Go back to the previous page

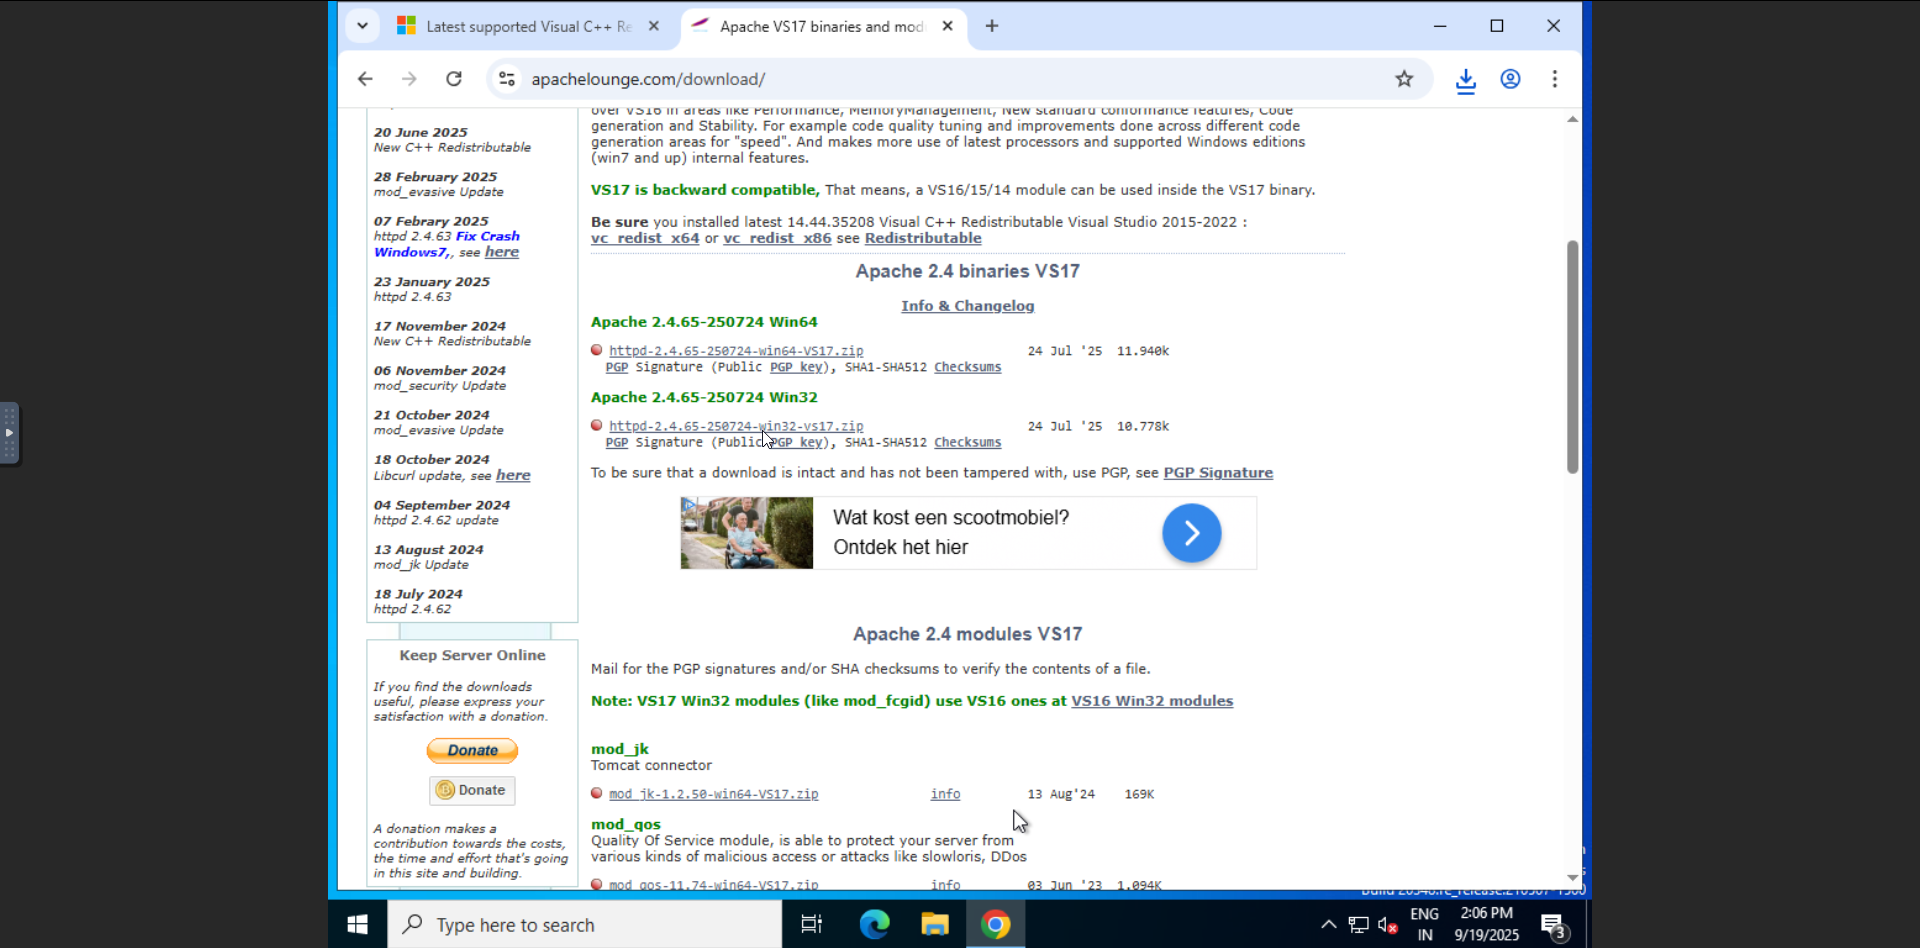(365, 79)
